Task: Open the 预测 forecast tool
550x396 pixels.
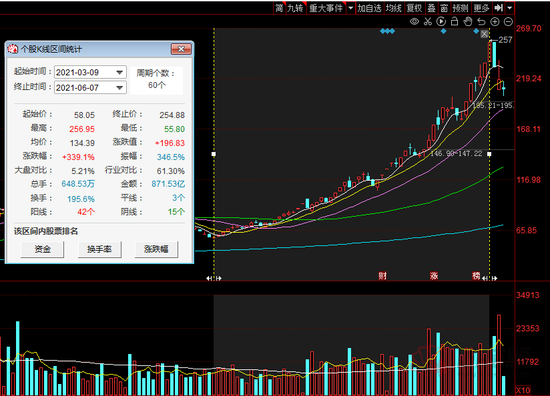Action: pos(460,8)
